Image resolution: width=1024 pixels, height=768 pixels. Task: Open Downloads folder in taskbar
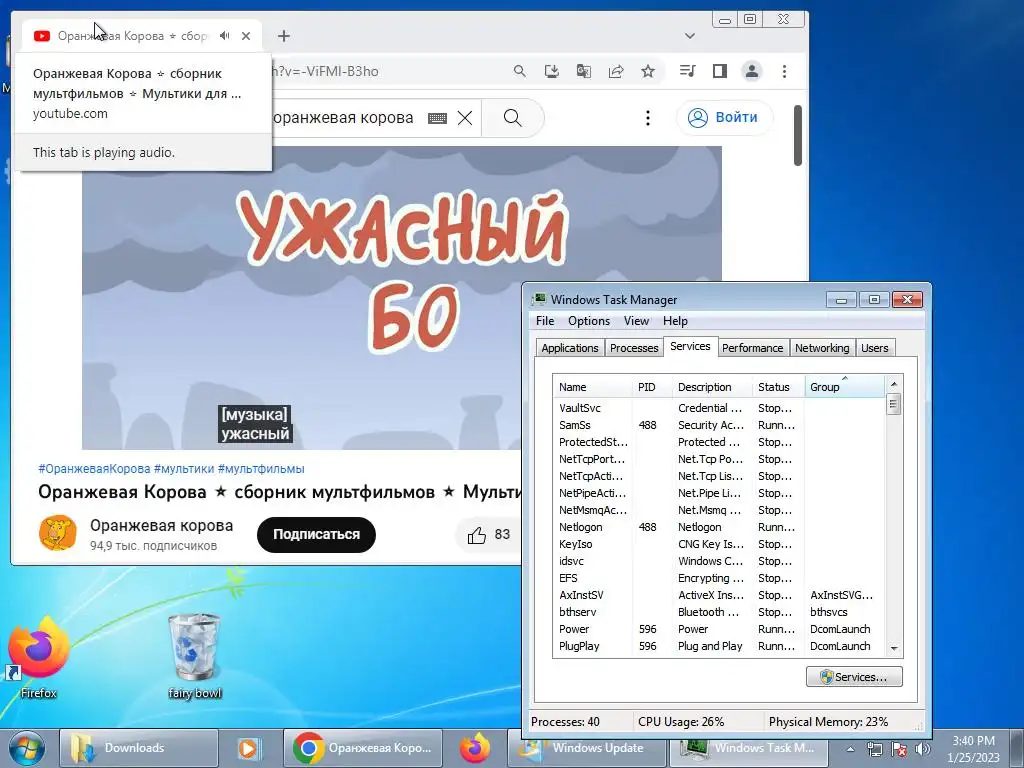(x=139, y=748)
